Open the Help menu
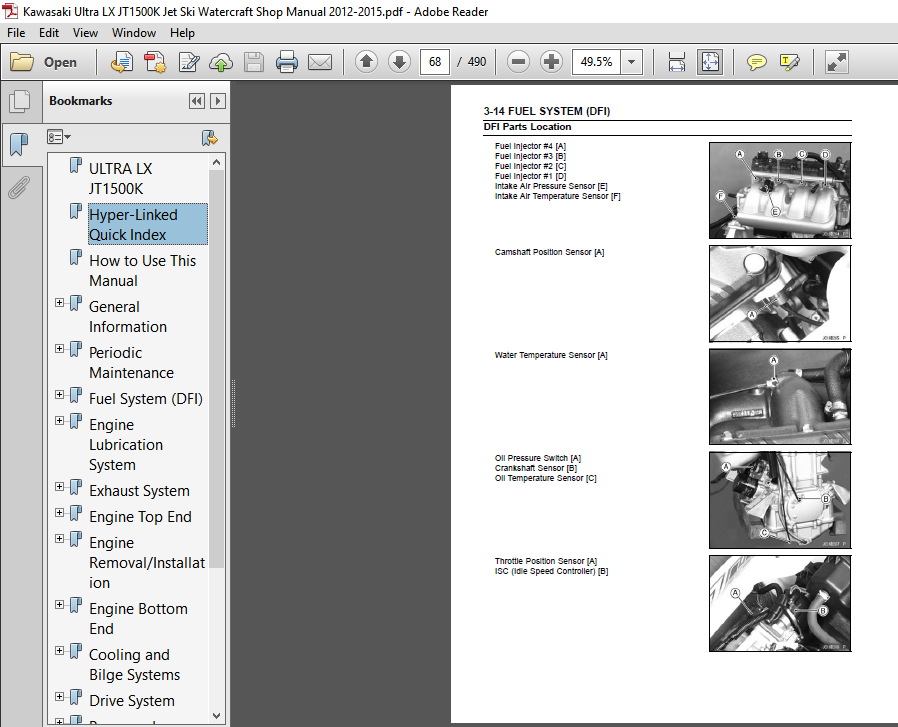The width and height of the screenshot is (898, 727). (182, 33)
